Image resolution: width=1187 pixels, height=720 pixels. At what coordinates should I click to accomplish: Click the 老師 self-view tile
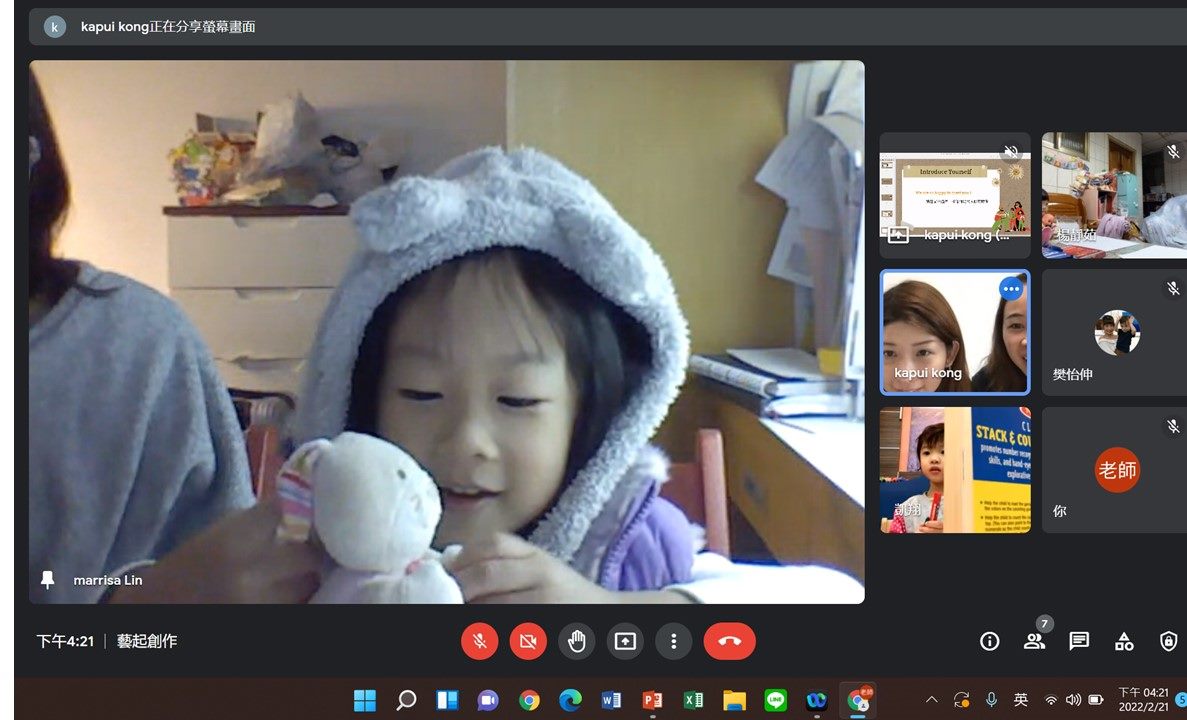pyautogui.click(x=1115, y=470)
